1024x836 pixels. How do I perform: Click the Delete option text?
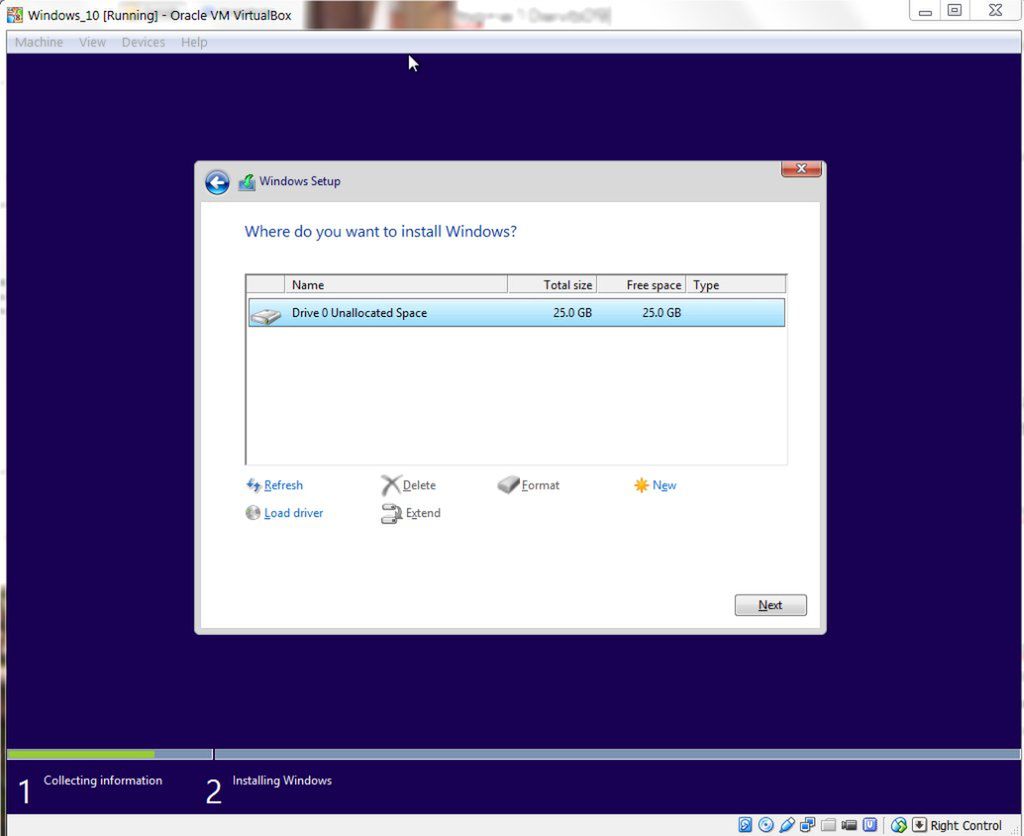pos(419,485)
